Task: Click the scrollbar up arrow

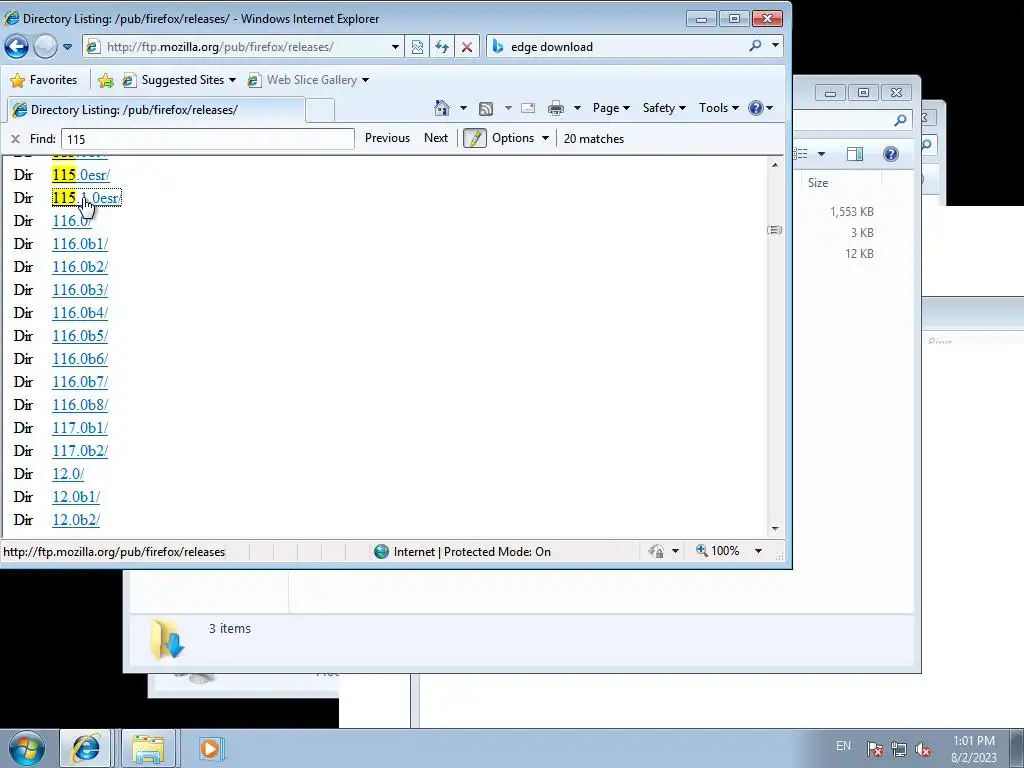Action: (x=775, y=165)
